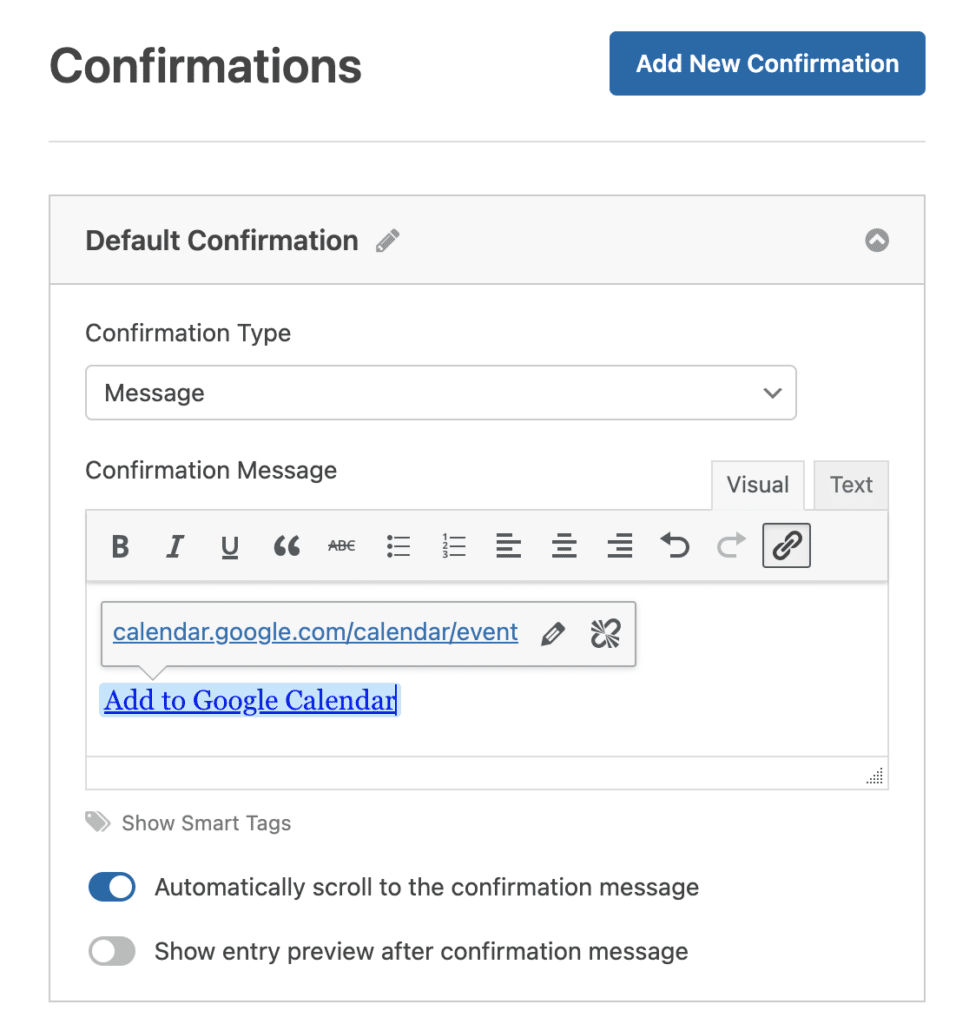
Task: Switch to the Text editor tab
Action: click(851, 485)
